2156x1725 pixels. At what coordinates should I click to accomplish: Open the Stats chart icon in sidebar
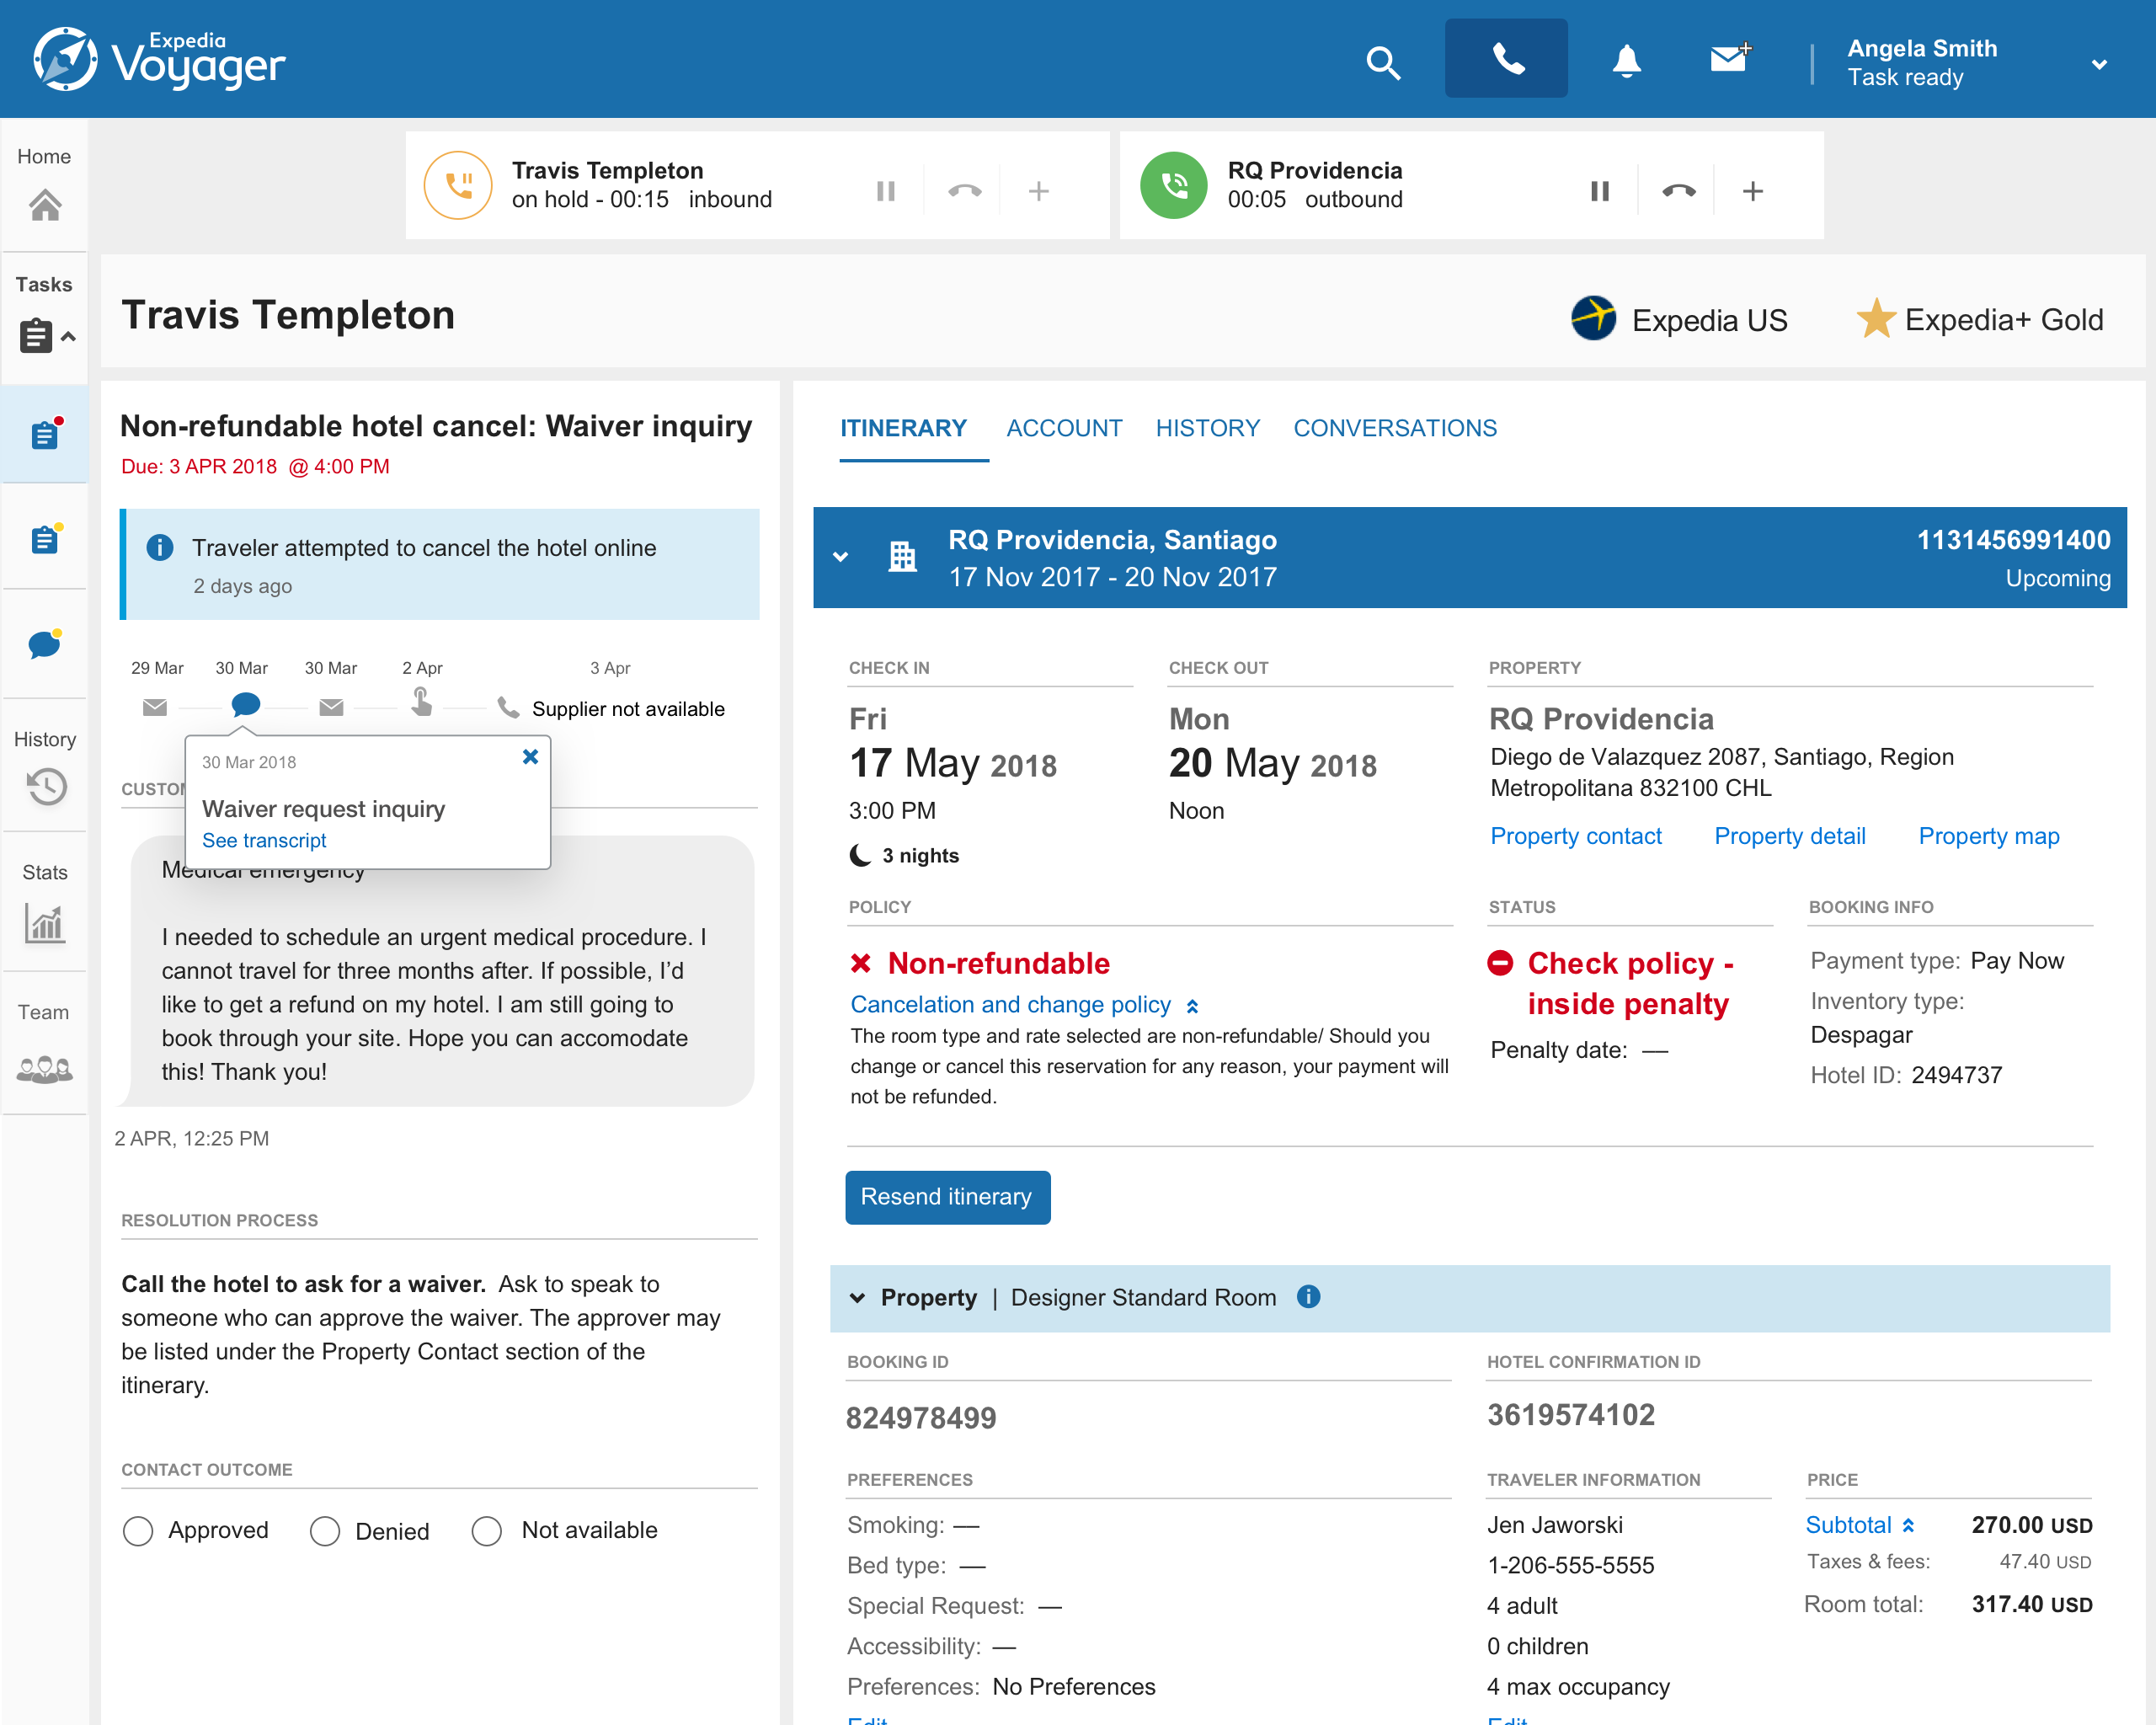pos(45,923)
